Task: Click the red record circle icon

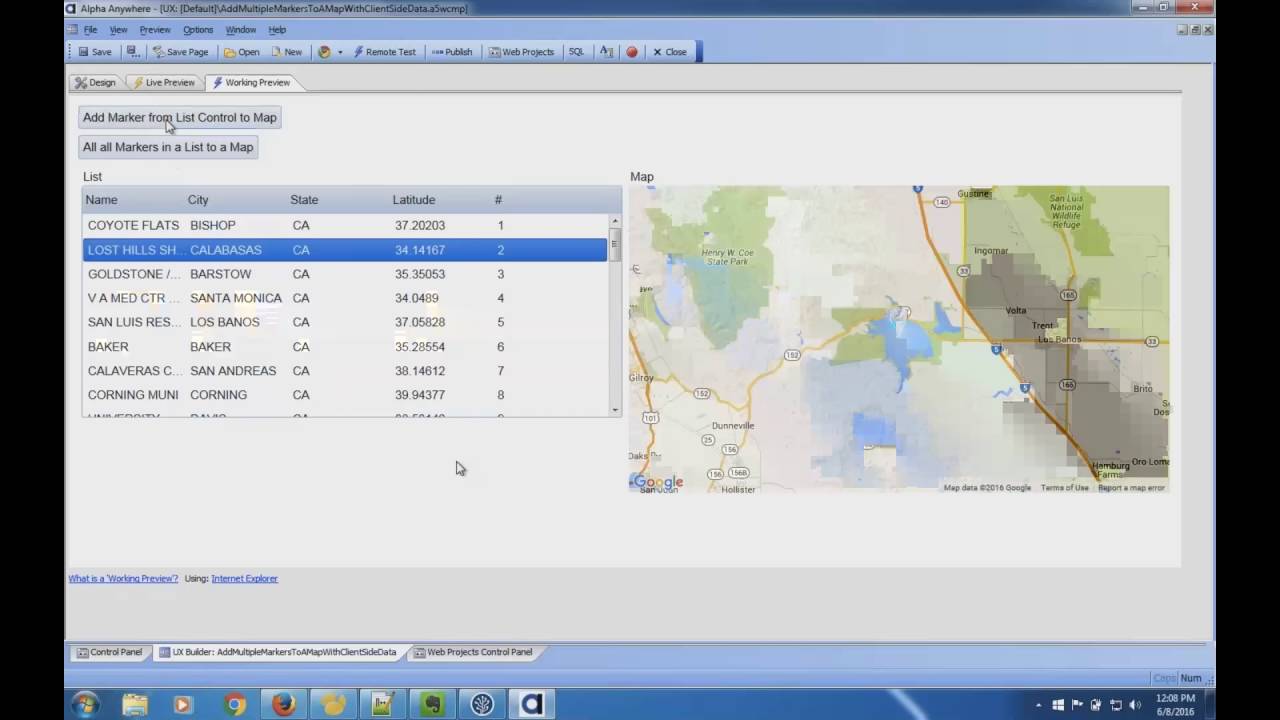Action: point(632,52)
